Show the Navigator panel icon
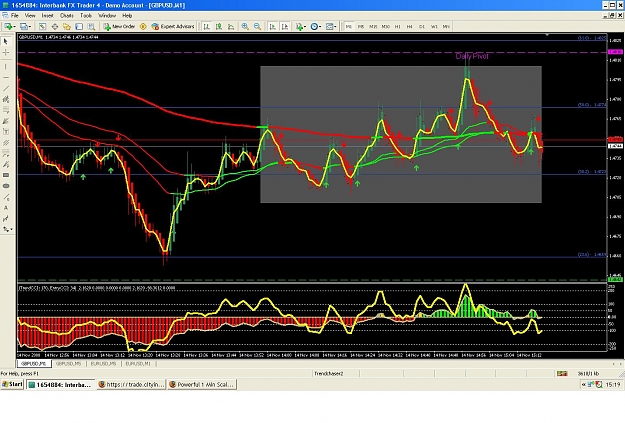The image size is (625, 423). (67, 26)
